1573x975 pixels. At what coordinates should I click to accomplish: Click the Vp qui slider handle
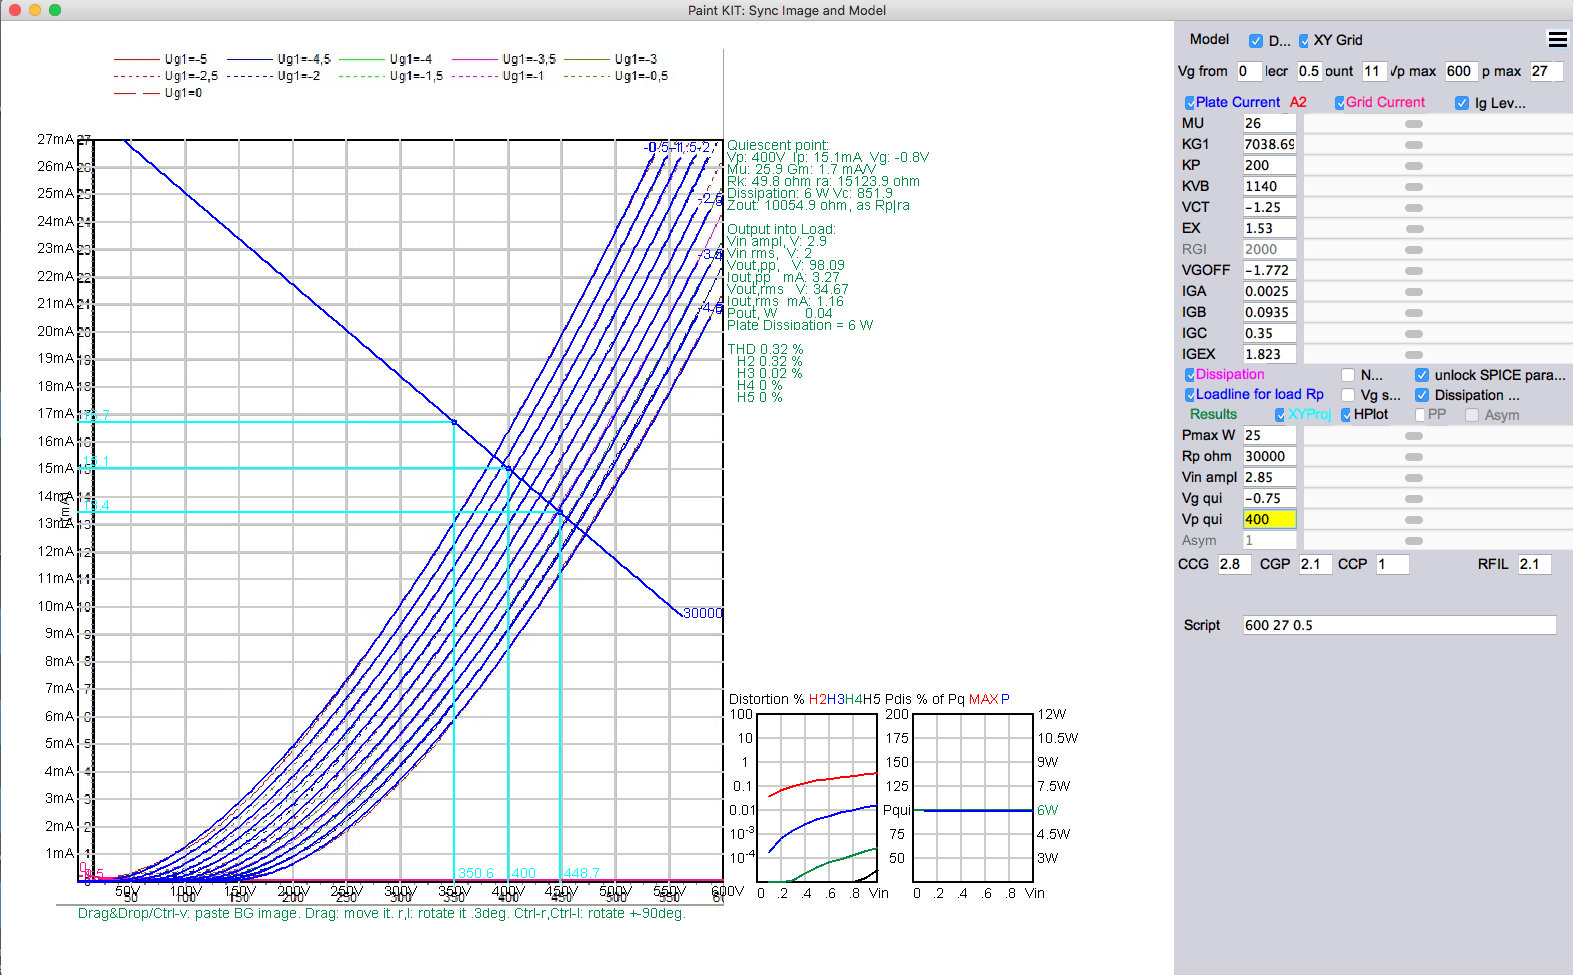point(1414,520)
